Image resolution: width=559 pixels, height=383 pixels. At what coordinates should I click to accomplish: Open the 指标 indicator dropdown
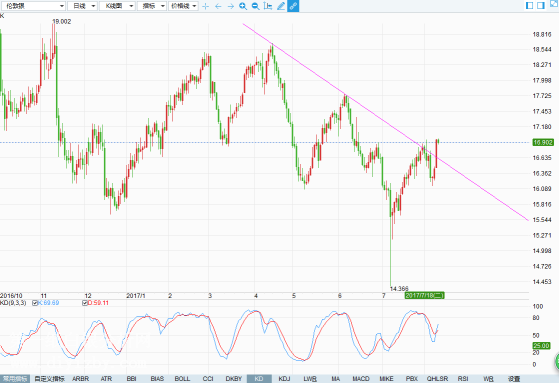[x=152, y=6]
